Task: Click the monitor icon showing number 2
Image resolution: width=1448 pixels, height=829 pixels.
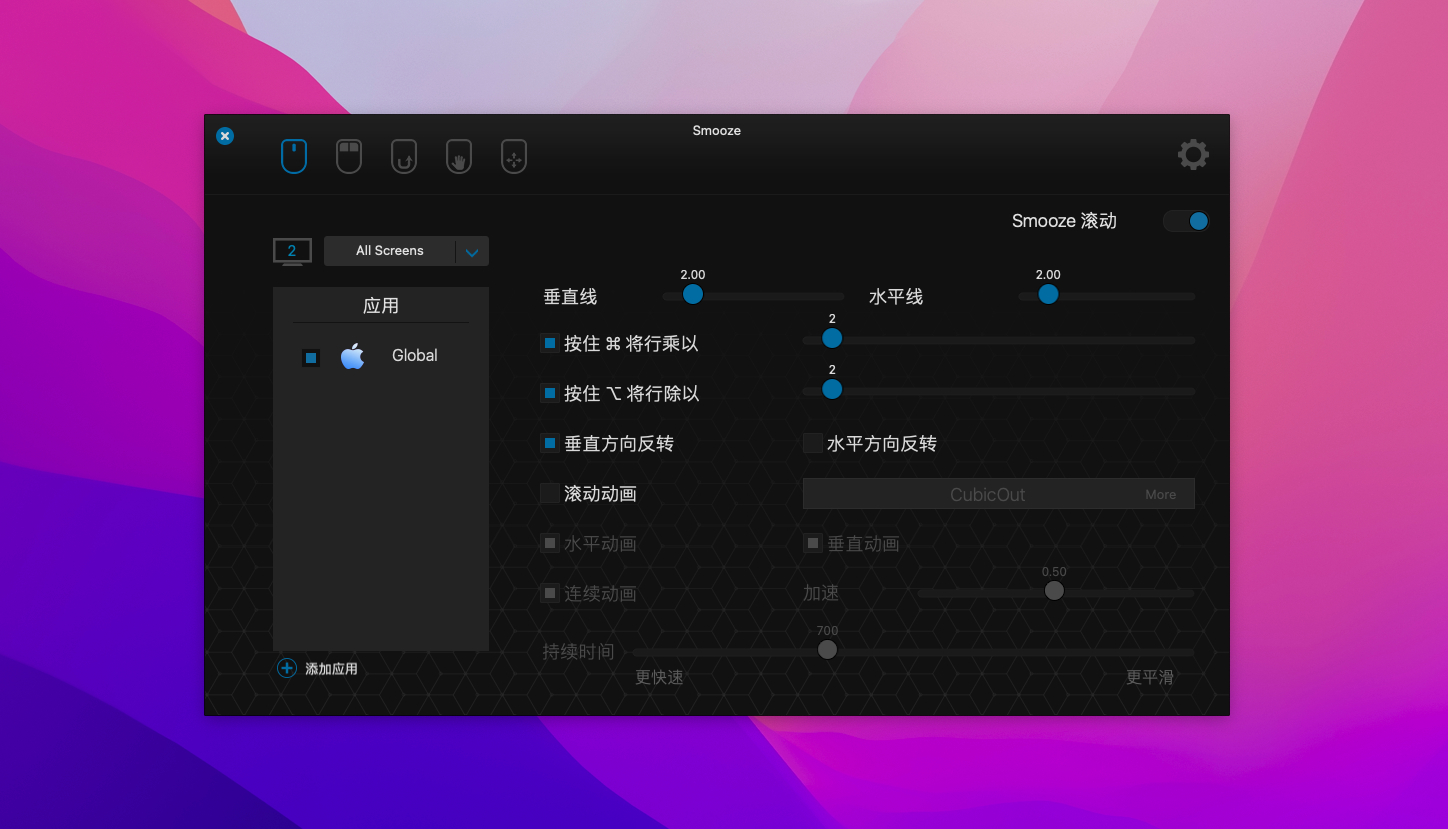Action: (x=292, y=251)
